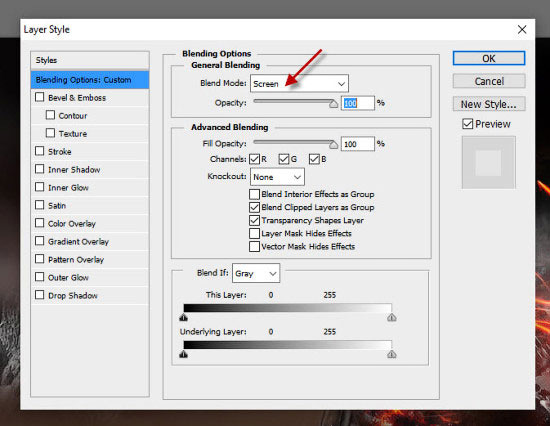The width and height of the screenshot is (550, 426).
Task: Enable the Bevel & Emboss checkbox
Action: coord(40,97)
